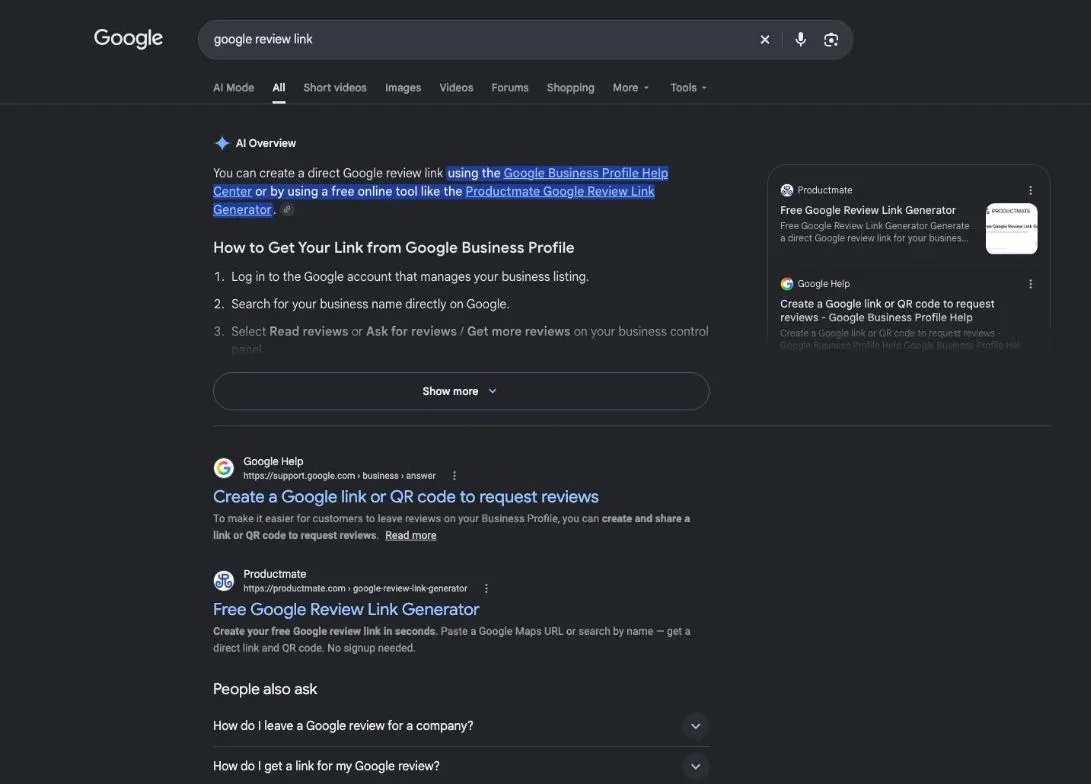Open Productmate Google Review Link Generator link

[x=559, y=191]
